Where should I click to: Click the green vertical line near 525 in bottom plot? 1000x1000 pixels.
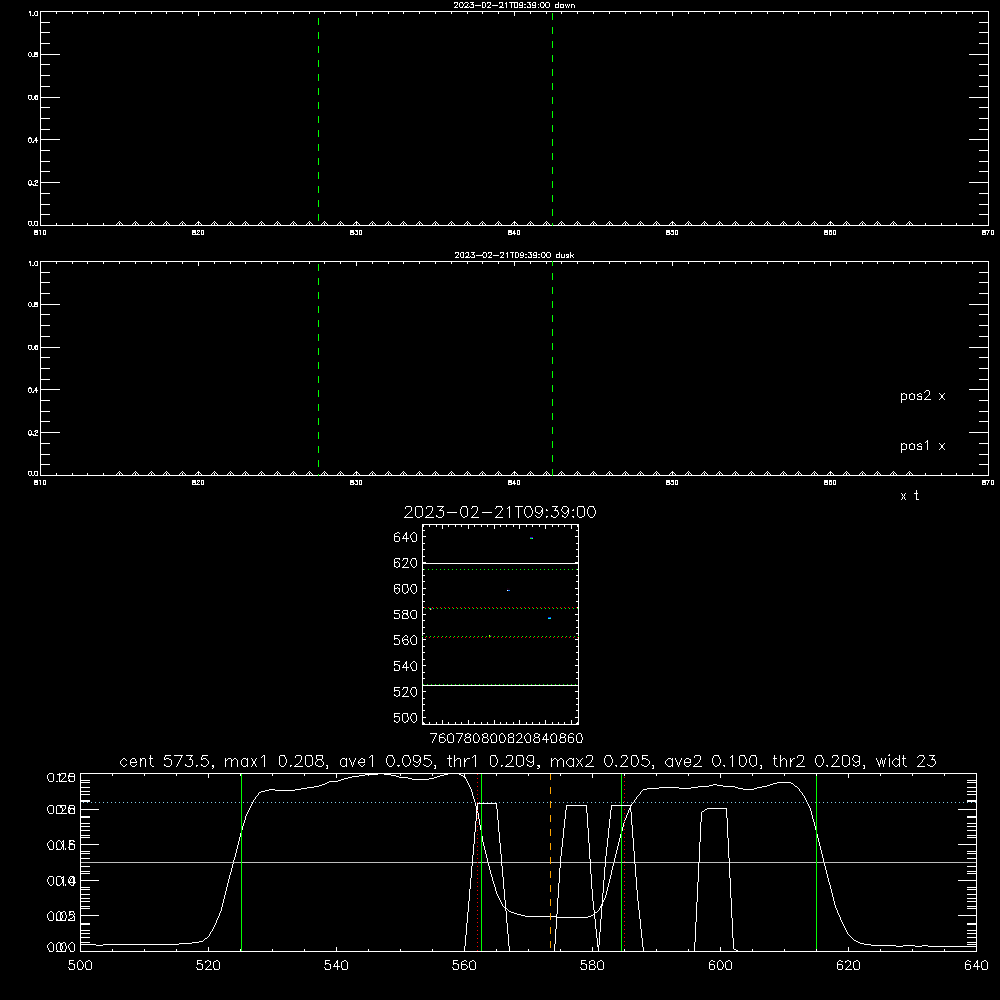[242, 861]
